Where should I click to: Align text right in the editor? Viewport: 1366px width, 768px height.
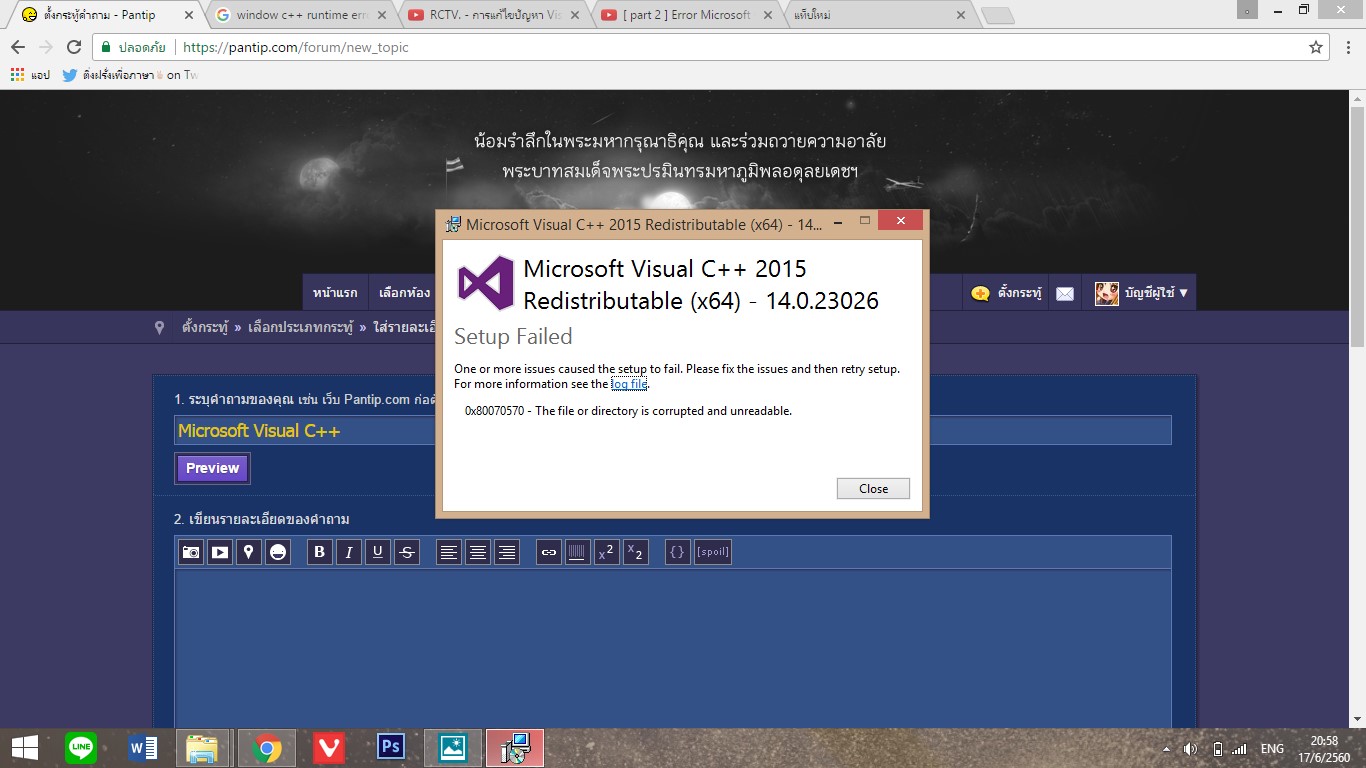507,552
